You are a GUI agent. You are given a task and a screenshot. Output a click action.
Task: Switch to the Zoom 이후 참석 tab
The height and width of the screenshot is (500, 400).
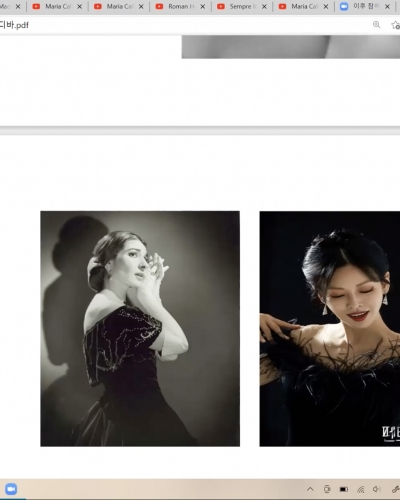(360, 6)
